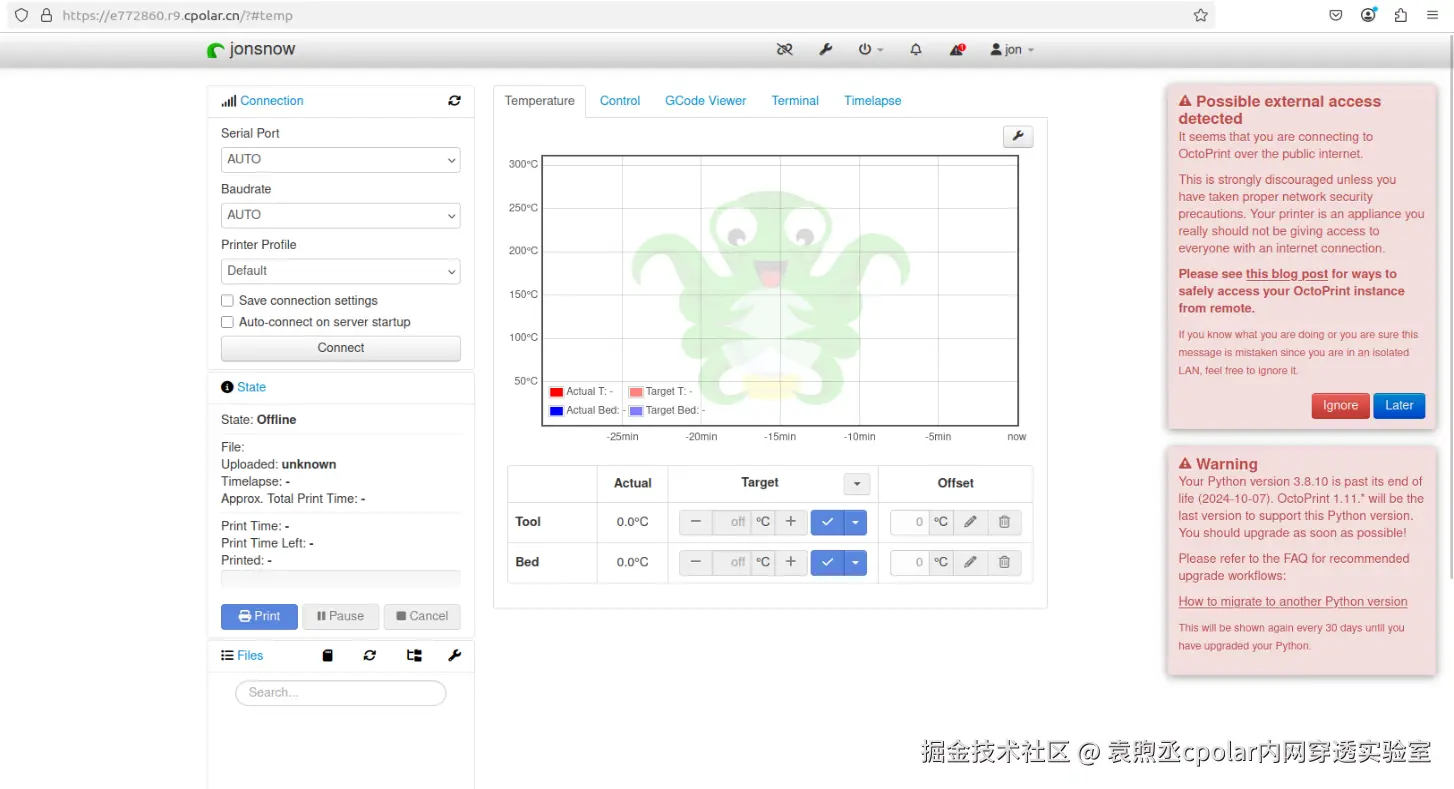Enable Save connection settings checkbox

(x=227, y=301)
